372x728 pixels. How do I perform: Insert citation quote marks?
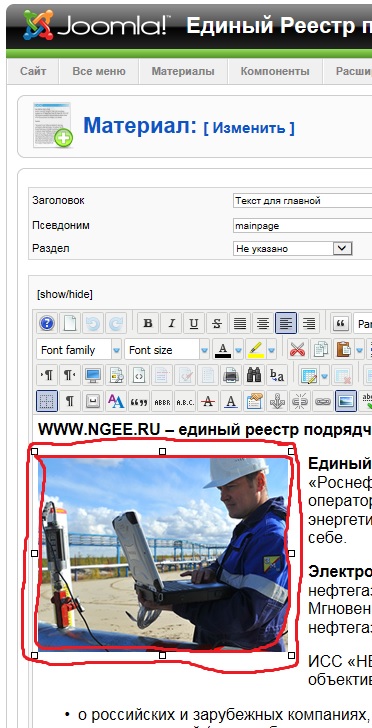tap(139, 401)
